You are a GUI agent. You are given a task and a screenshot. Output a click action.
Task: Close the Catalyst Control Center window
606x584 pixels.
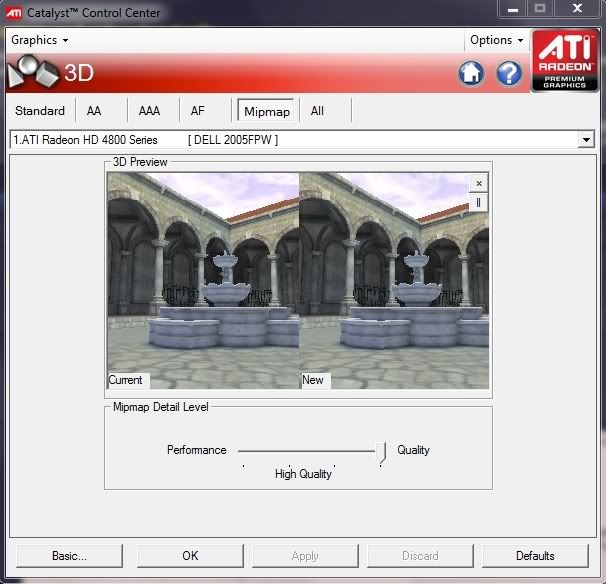point(577,9)
